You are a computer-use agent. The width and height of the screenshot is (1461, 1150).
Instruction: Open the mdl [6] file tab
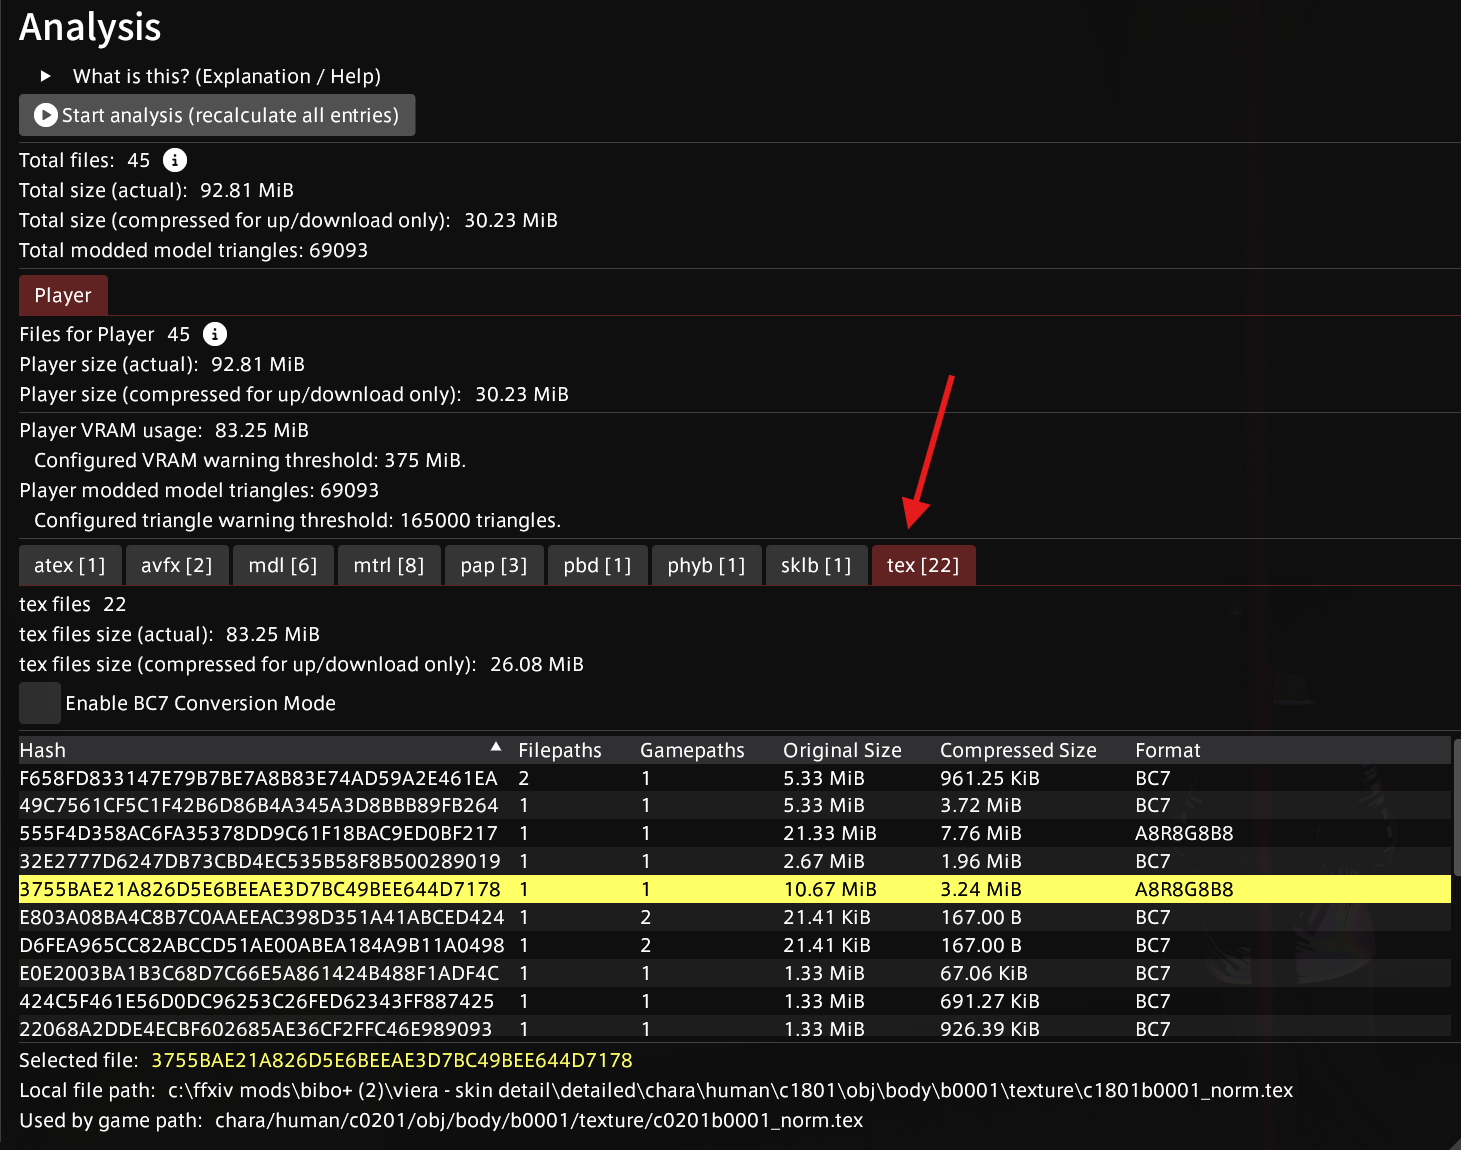tap(282, 565)
